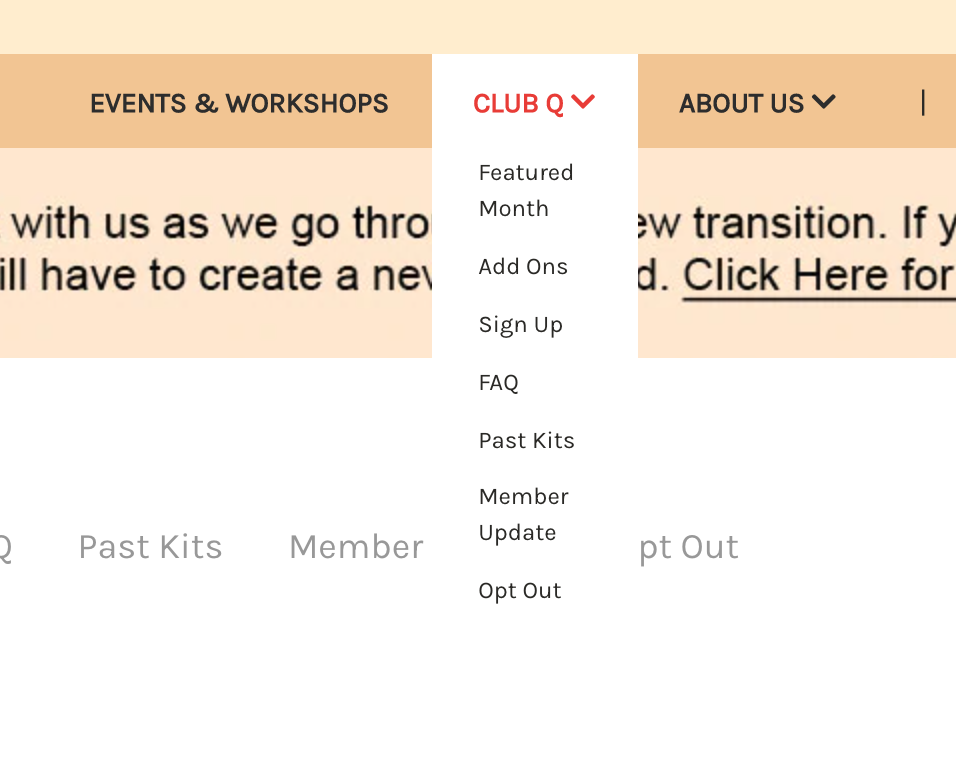Expand the chevron arrow next to About Us
The height and width of the screenshot is (778, 956).
click(x=824, y=102)
